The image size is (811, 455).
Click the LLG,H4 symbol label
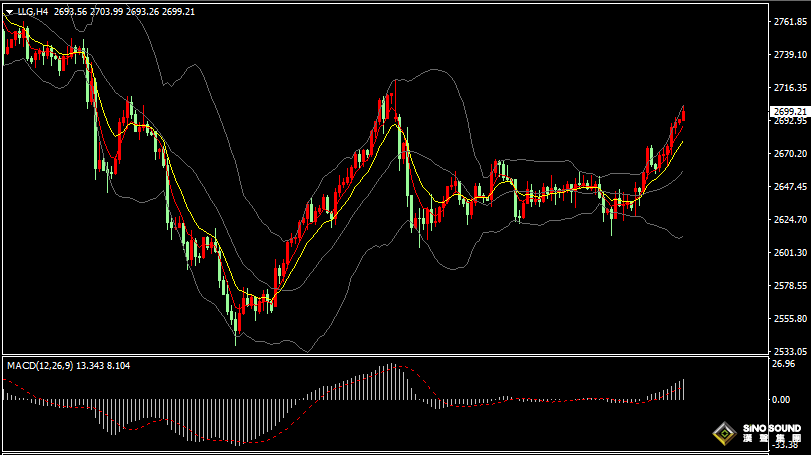point(33,11)
